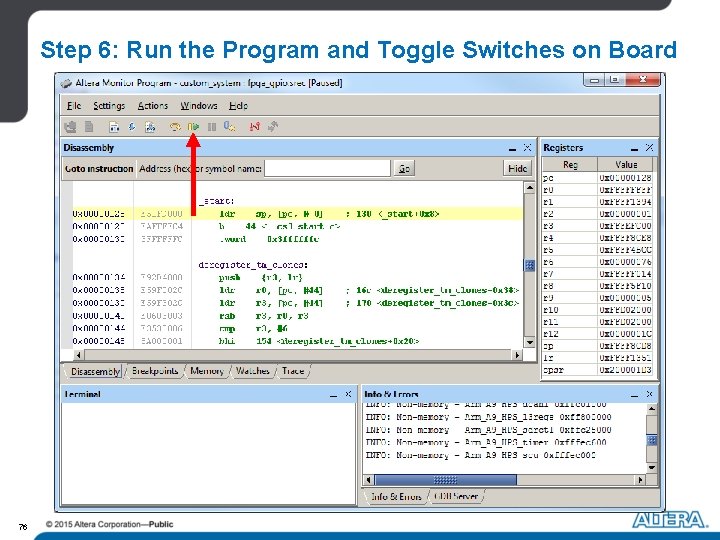Click the first greyed-out toolbar icon

coord(70,127)
